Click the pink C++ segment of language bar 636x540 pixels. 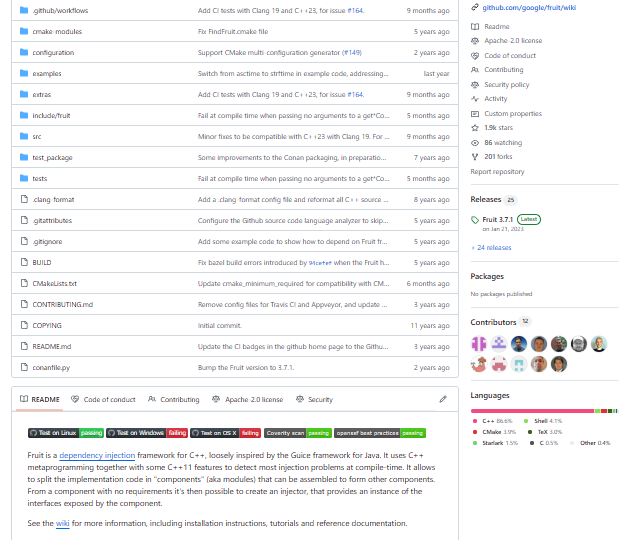532,411
